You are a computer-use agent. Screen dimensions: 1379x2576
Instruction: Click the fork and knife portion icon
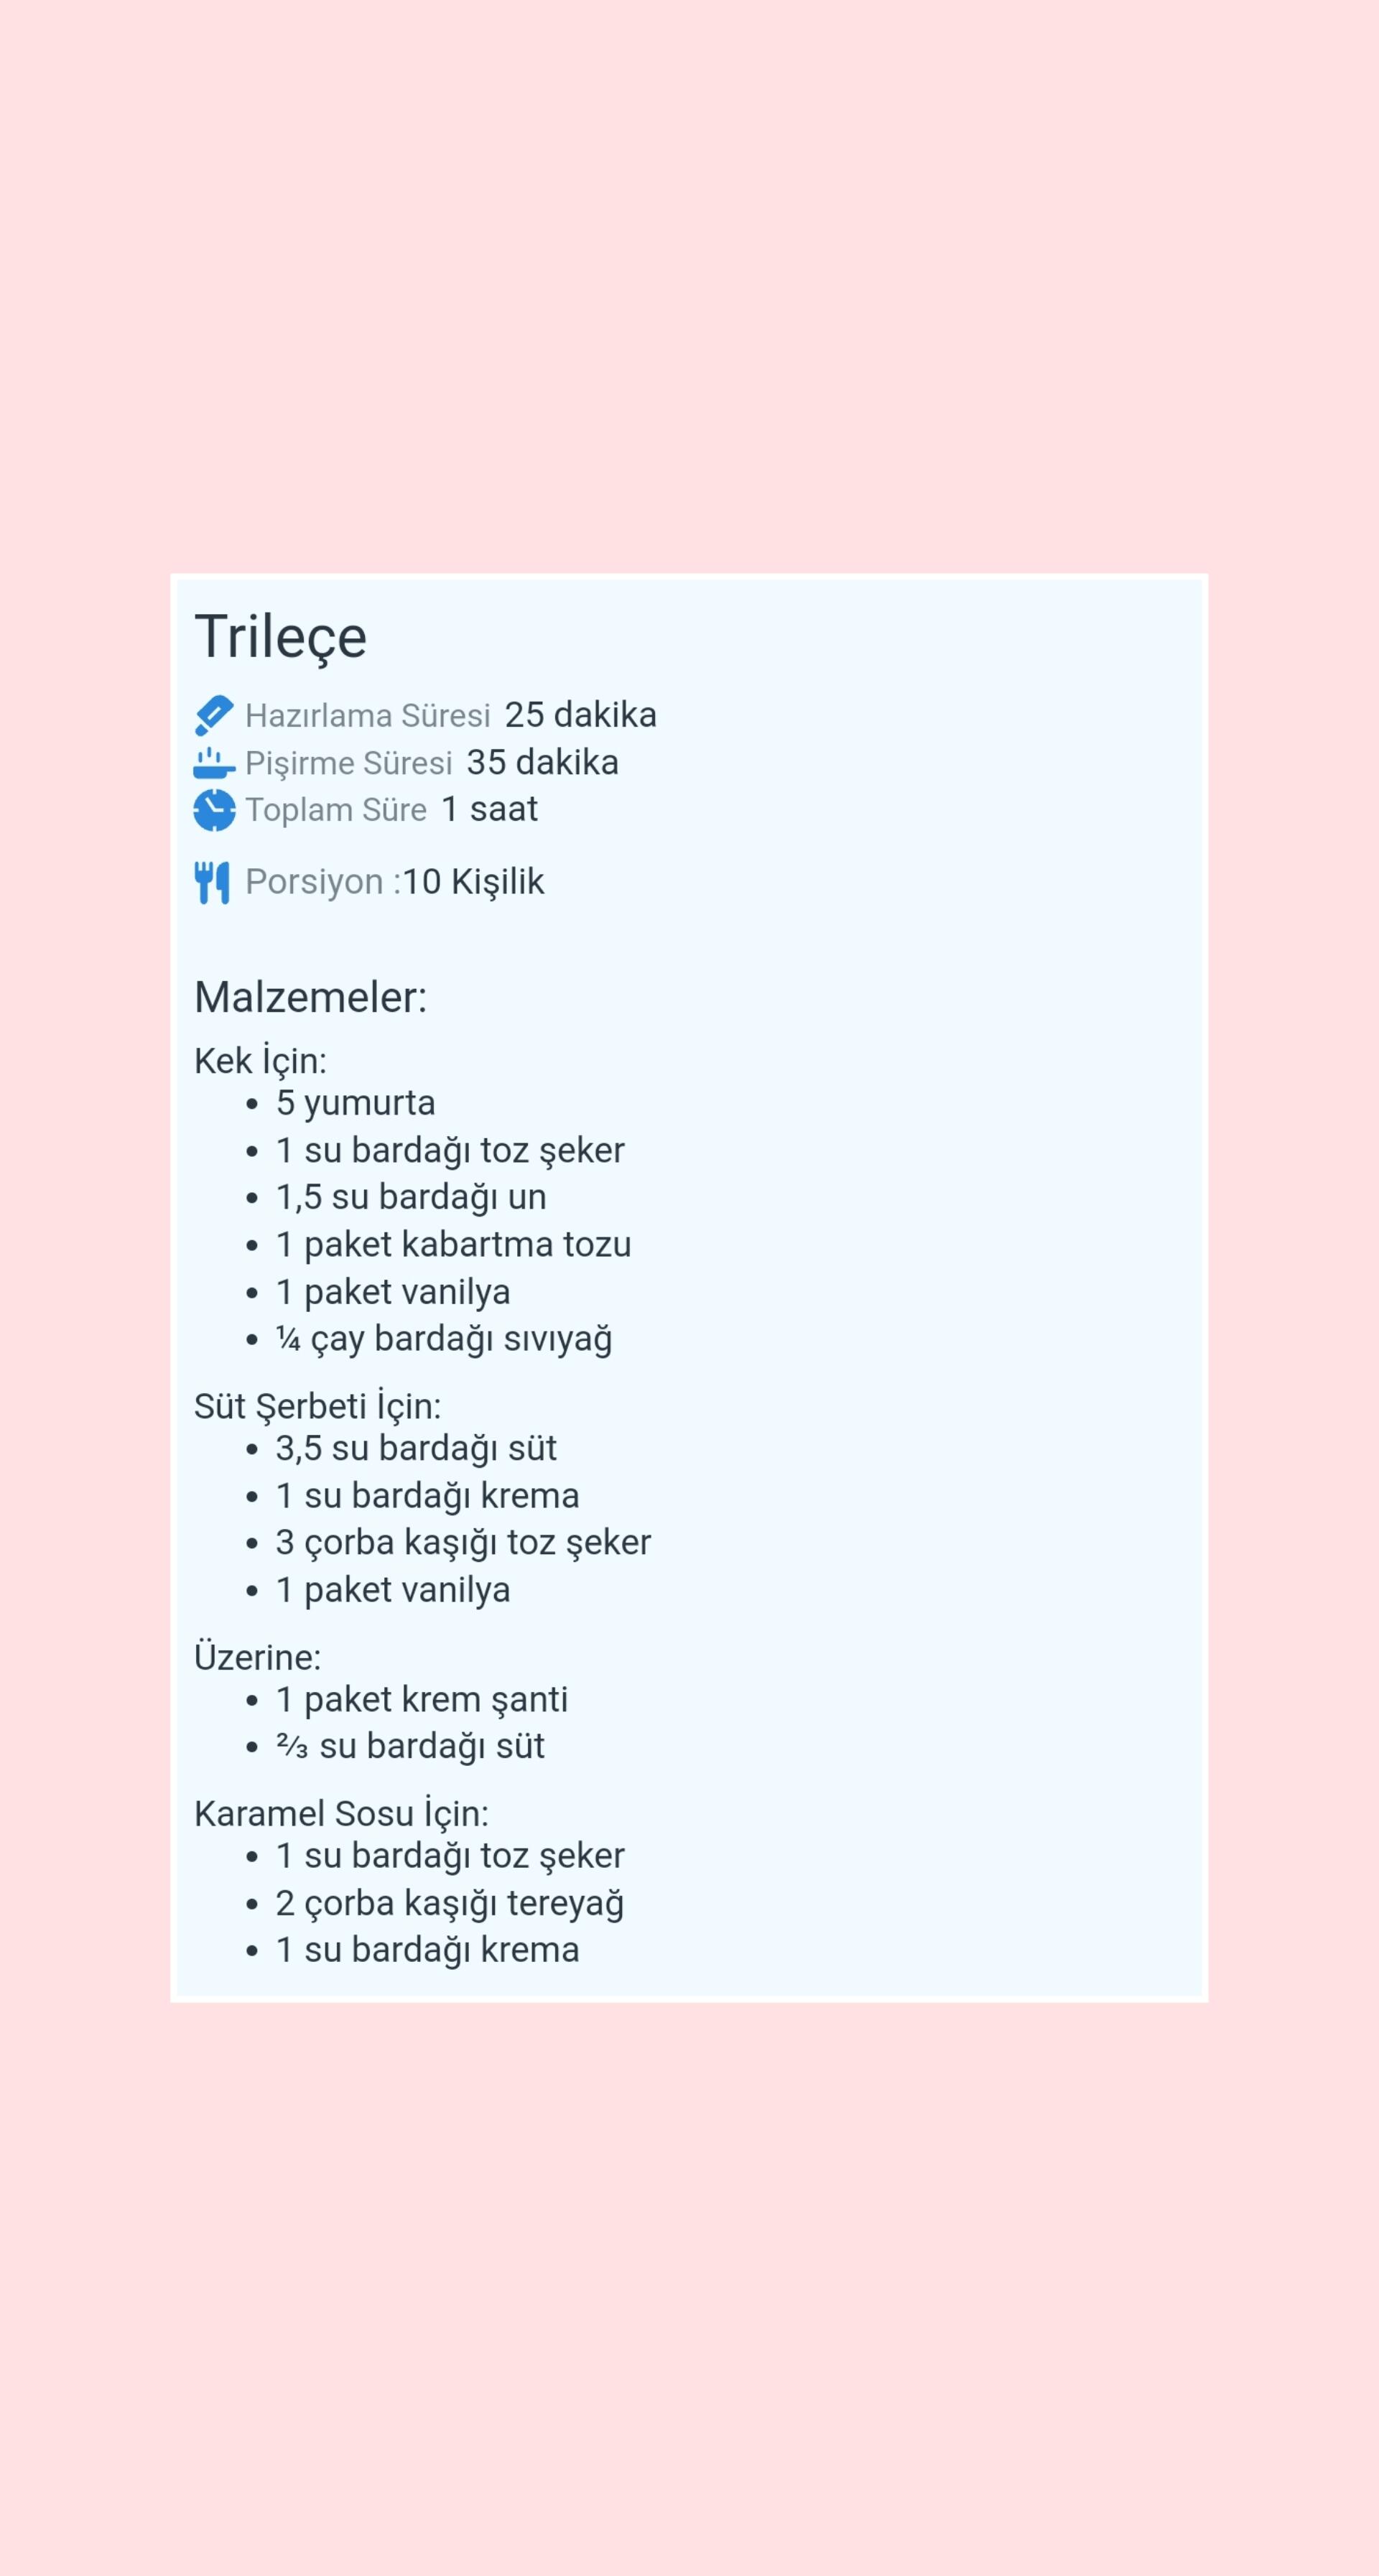(x=212, y=883)
